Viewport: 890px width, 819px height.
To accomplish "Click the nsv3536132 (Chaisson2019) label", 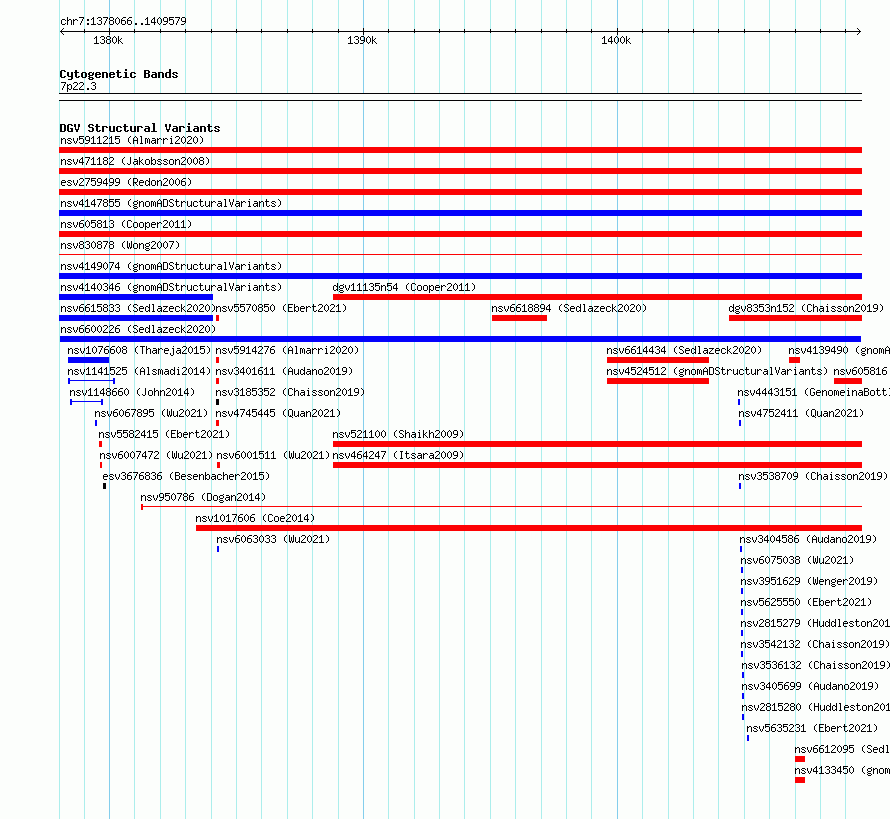I will [x=816, y=665].
